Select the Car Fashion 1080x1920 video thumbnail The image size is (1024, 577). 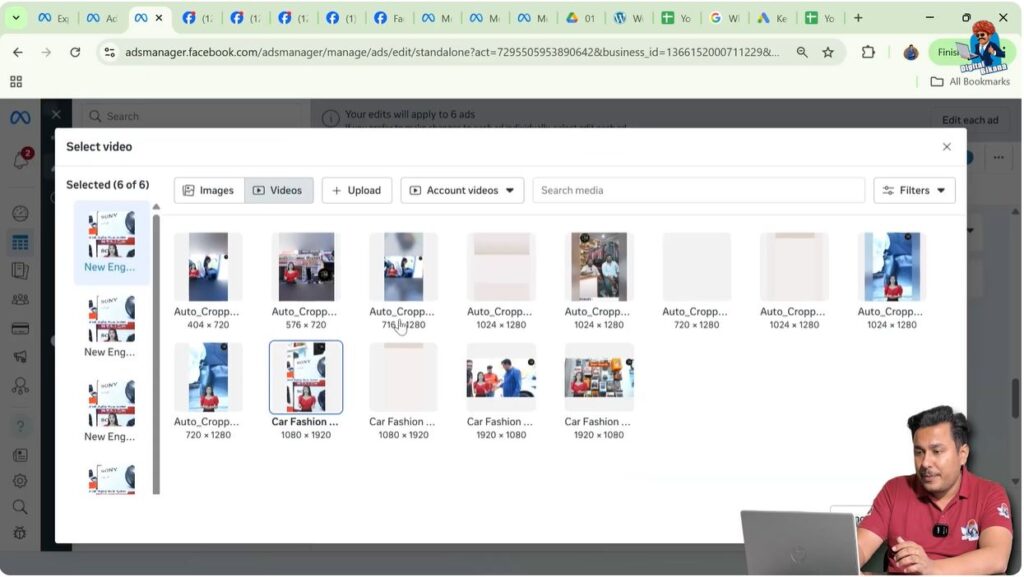306,377
